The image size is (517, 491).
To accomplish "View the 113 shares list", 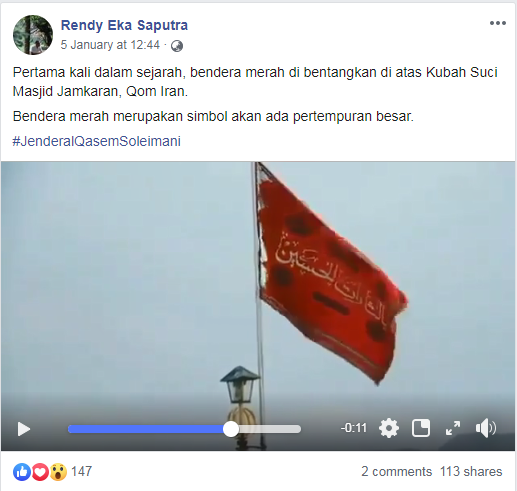I will coord(471,472).
